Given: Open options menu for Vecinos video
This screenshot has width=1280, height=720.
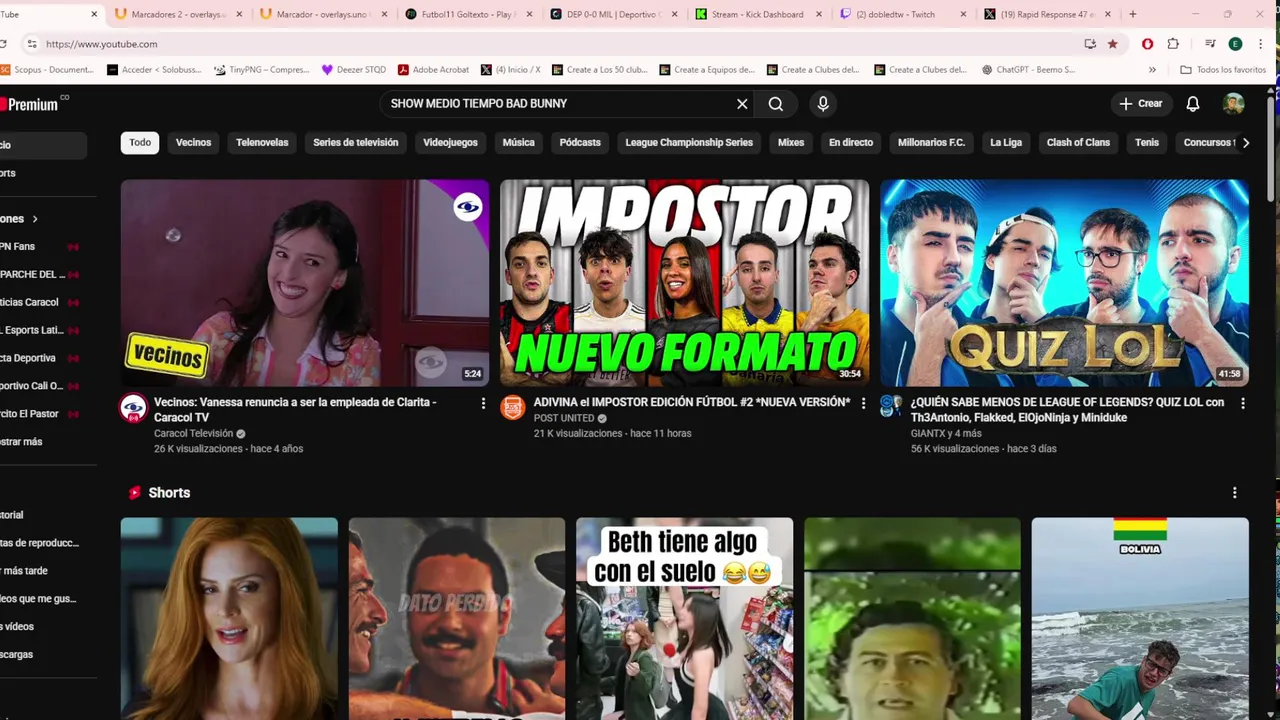Looking at the screenshot, I should [x=483, y=403].
